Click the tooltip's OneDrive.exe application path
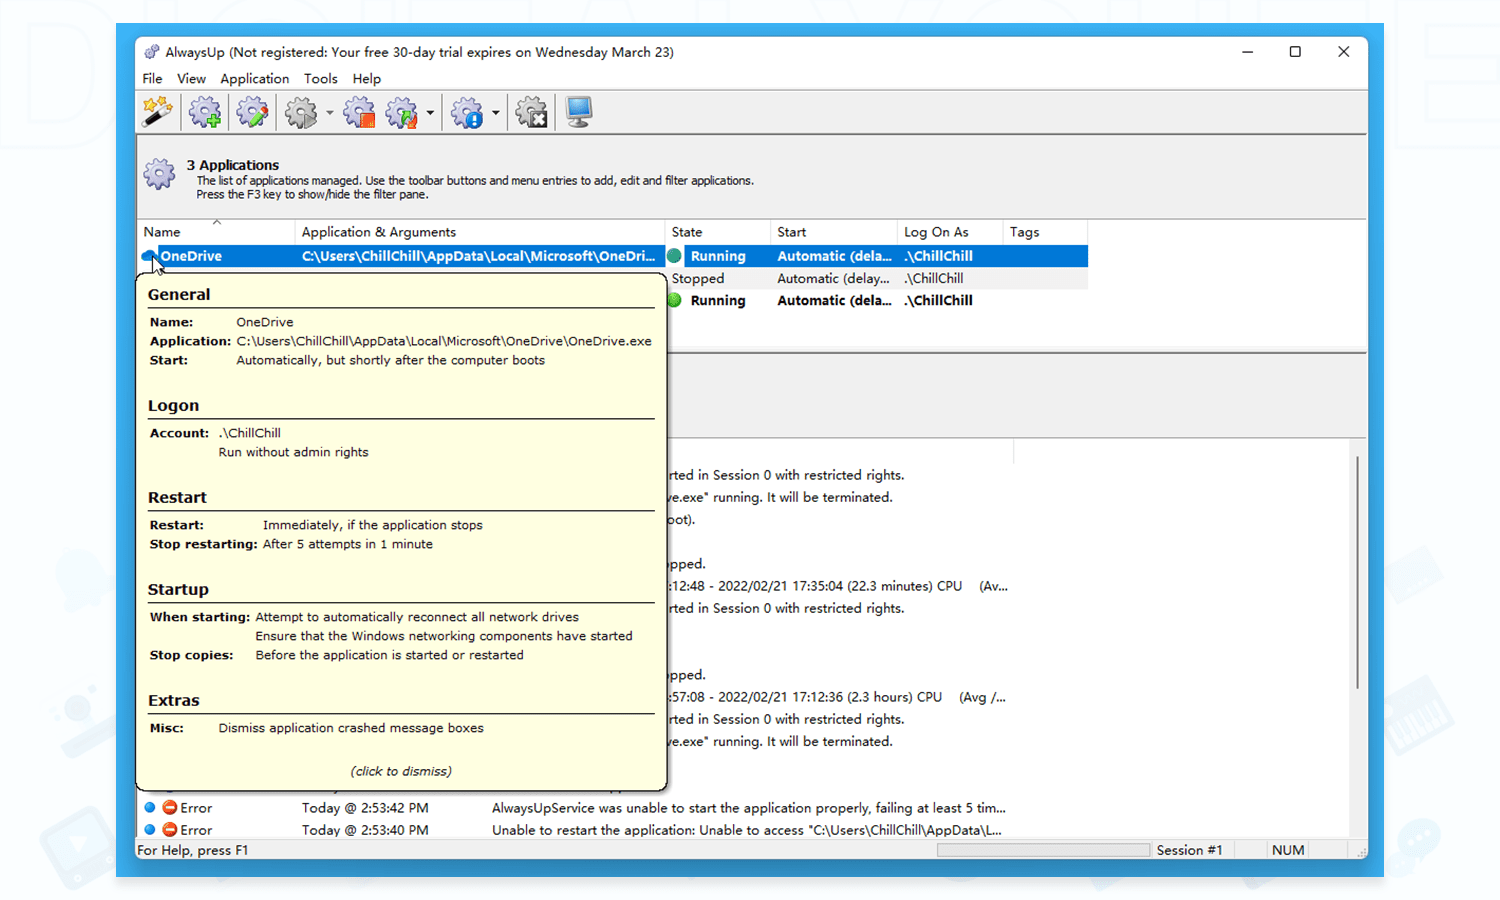This screenshot has width=1500, height=900. coord(444,341)
